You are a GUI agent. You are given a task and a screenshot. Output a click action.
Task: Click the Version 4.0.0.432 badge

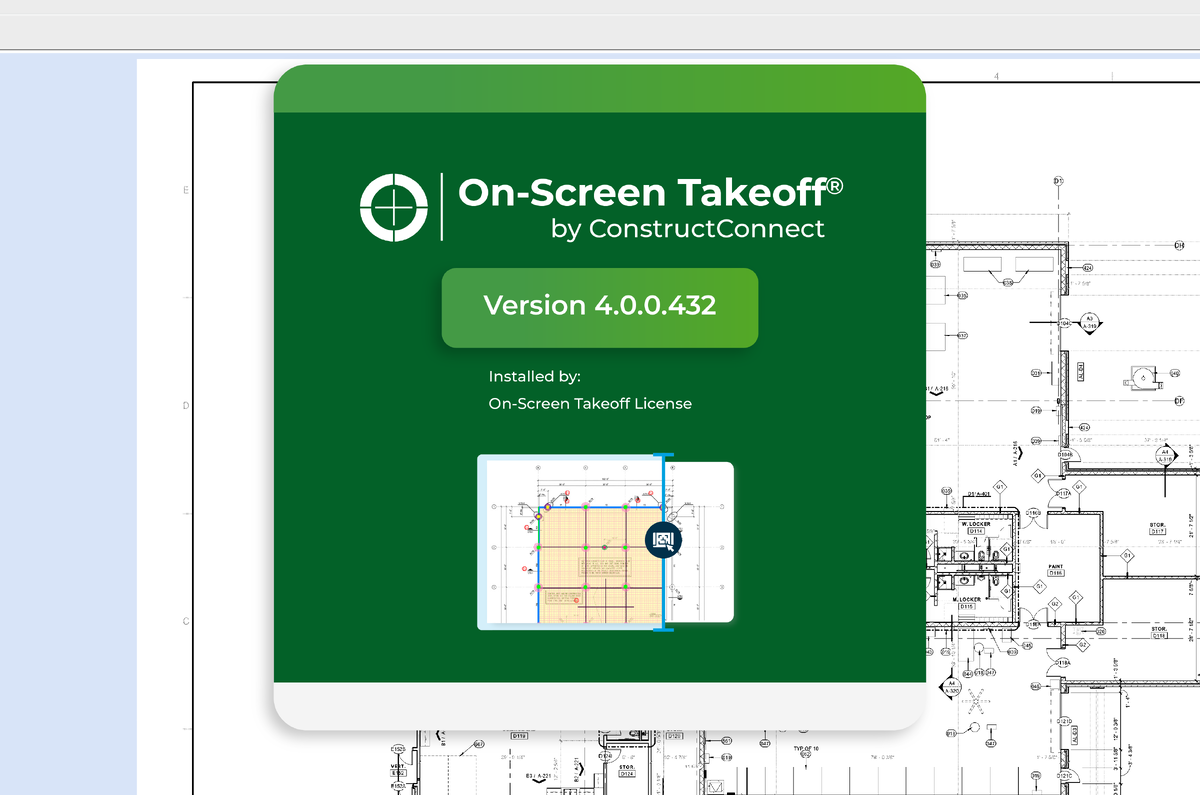(599, 306)
